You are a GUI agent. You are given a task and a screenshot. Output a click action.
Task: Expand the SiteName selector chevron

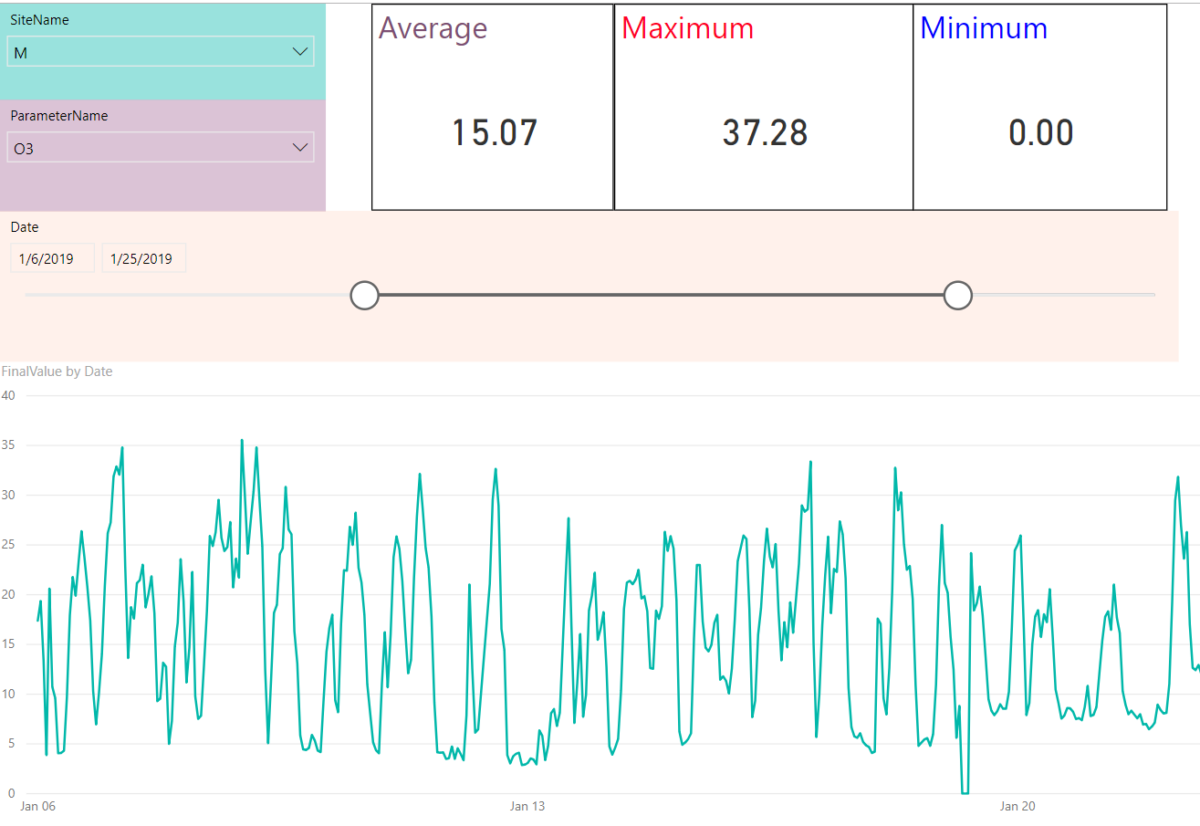(x=299, y=51)
